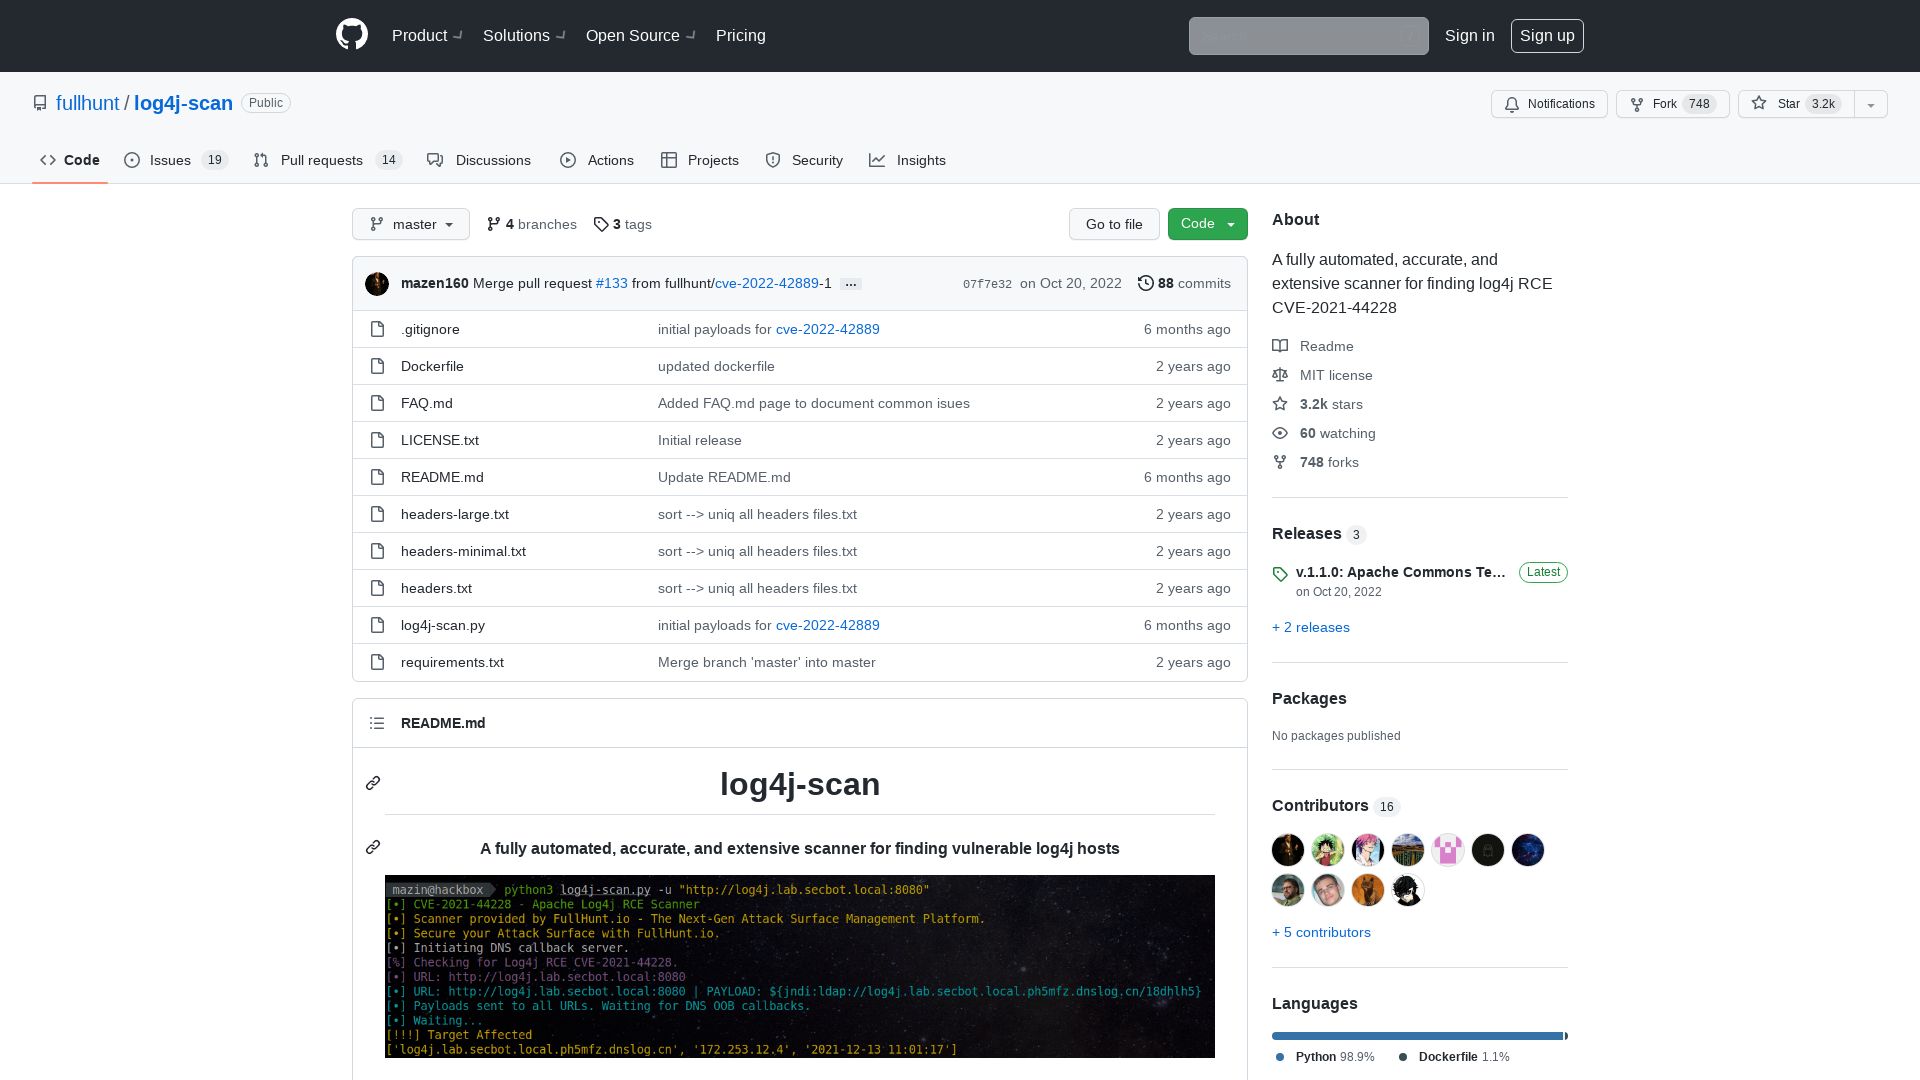Click the file icon for requirements.txt
The height and width of the screenshot is (1080, 1920).
(x=377, y=662)
